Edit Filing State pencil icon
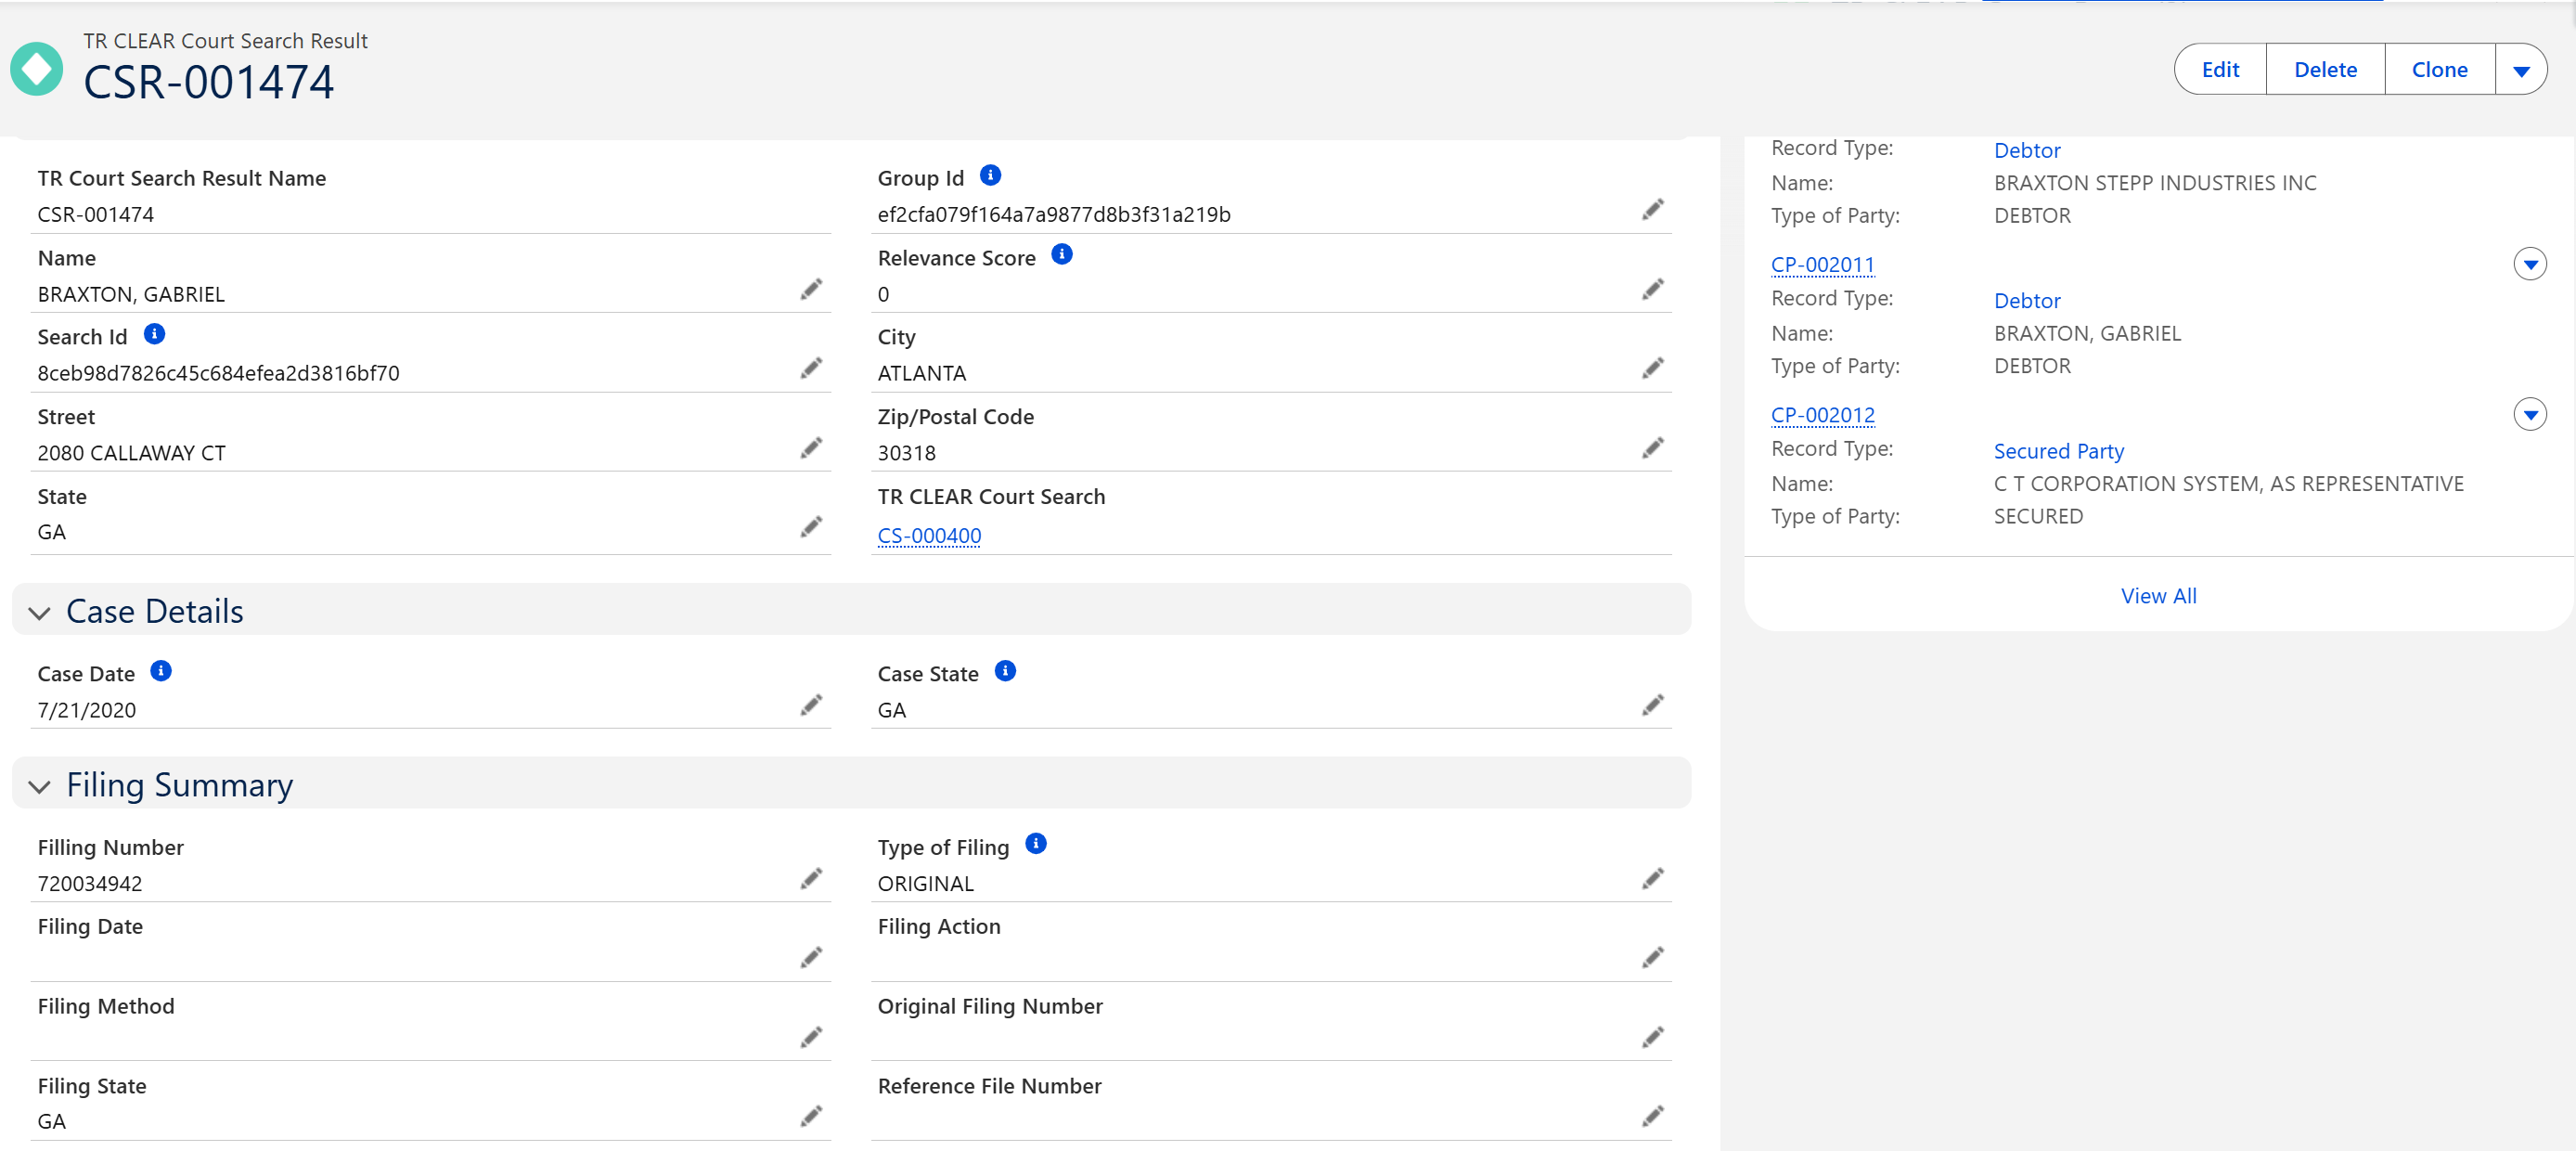2576x1151 pixels. [x=811, y=1115]
